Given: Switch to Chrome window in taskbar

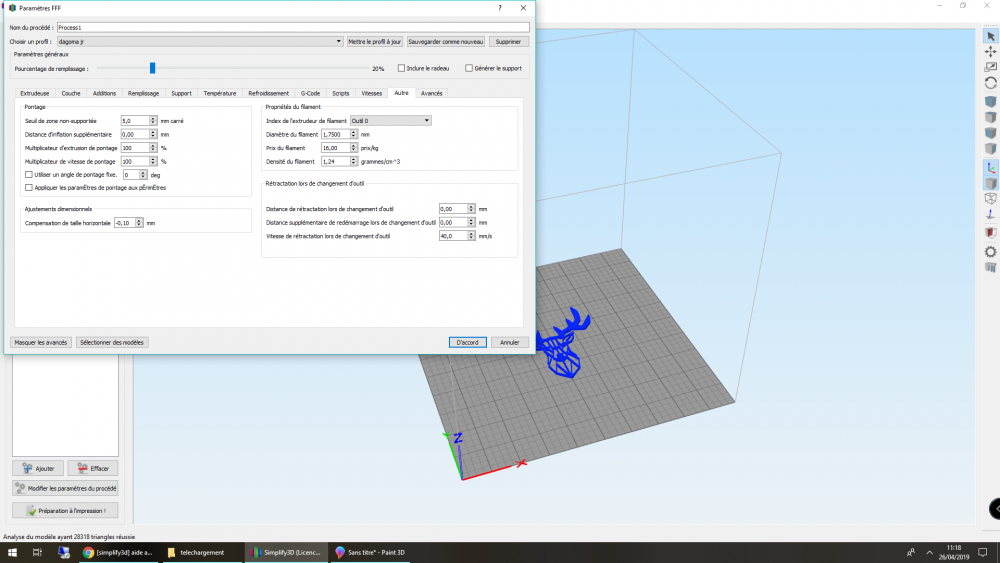Looking at the screenshot, I should (118, 552).
